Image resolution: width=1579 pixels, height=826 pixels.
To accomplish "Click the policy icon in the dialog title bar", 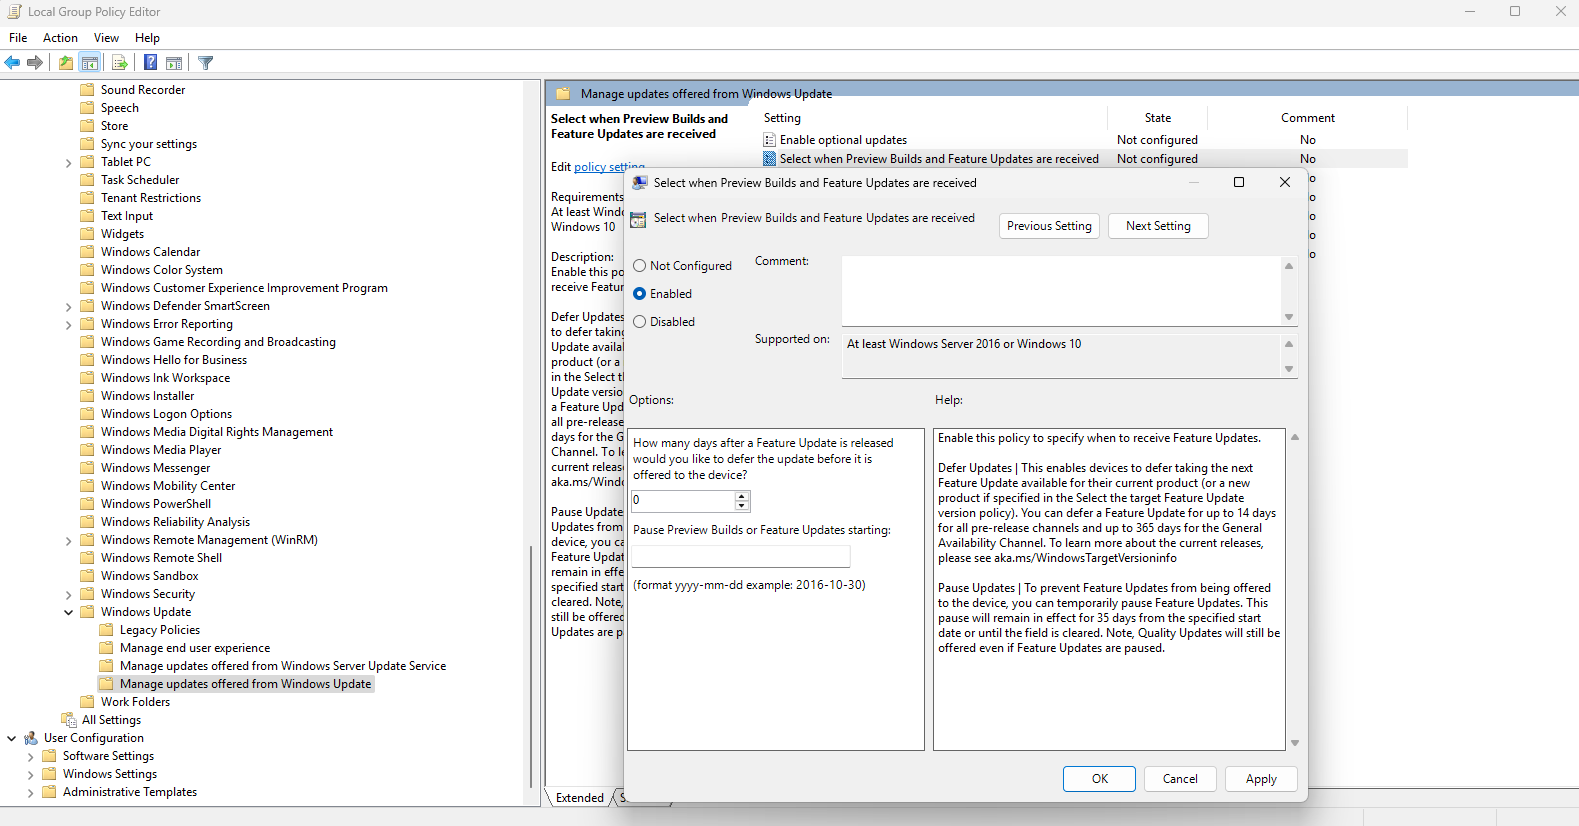I will 640,183.
